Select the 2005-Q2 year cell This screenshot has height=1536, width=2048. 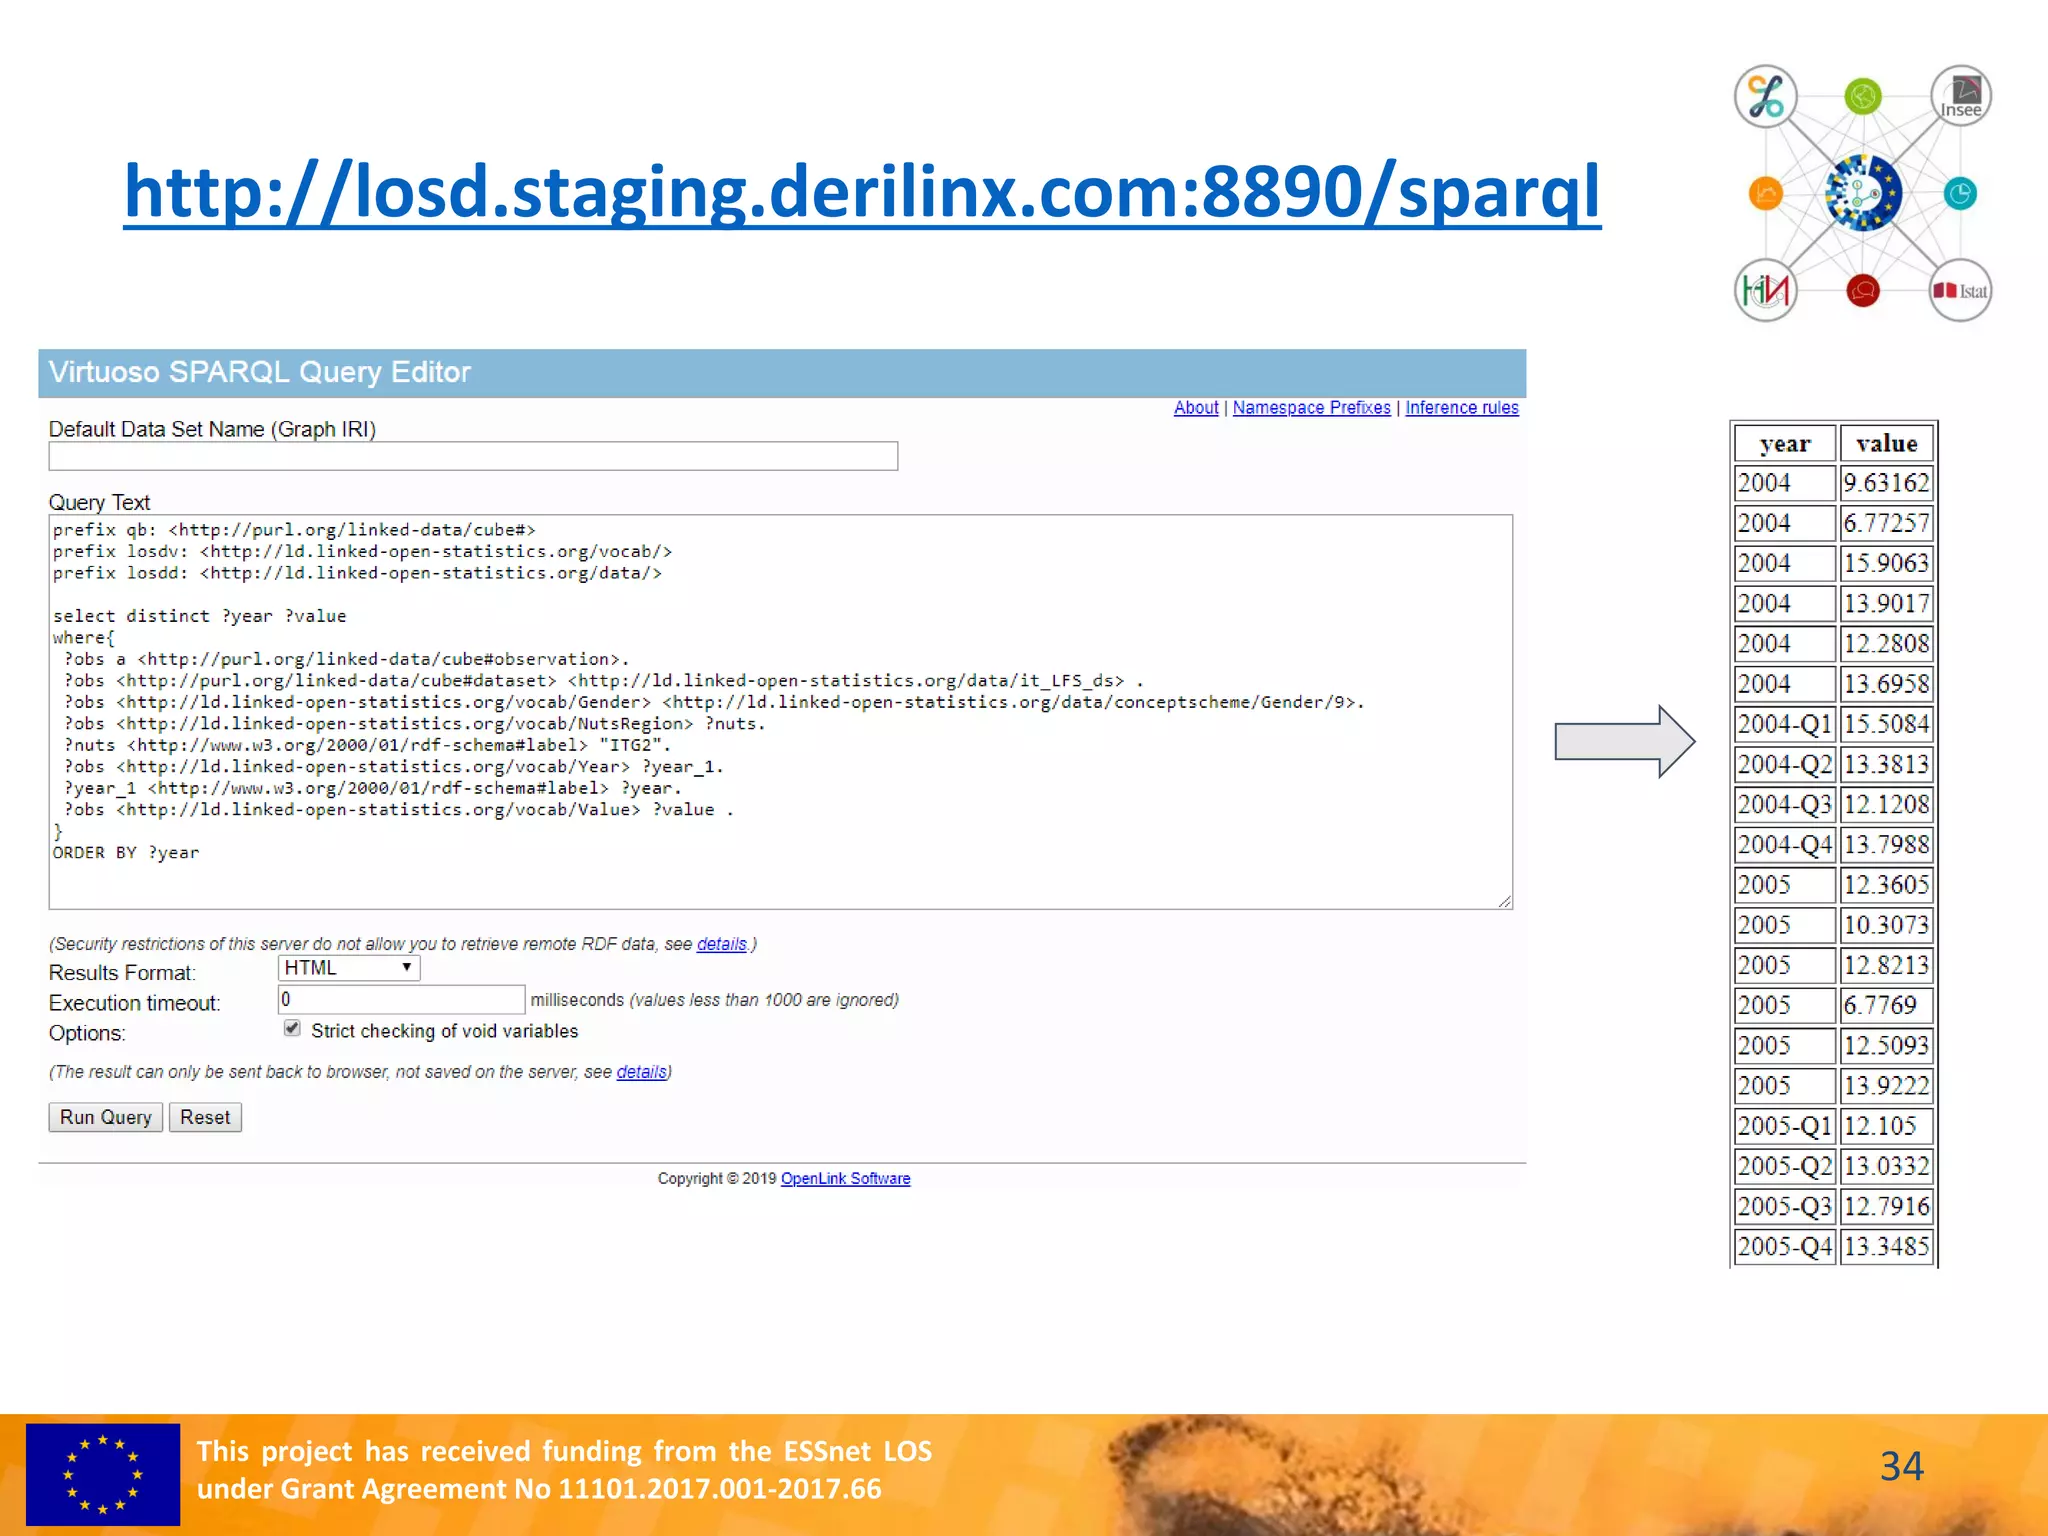click(x=1785, y=1166)
